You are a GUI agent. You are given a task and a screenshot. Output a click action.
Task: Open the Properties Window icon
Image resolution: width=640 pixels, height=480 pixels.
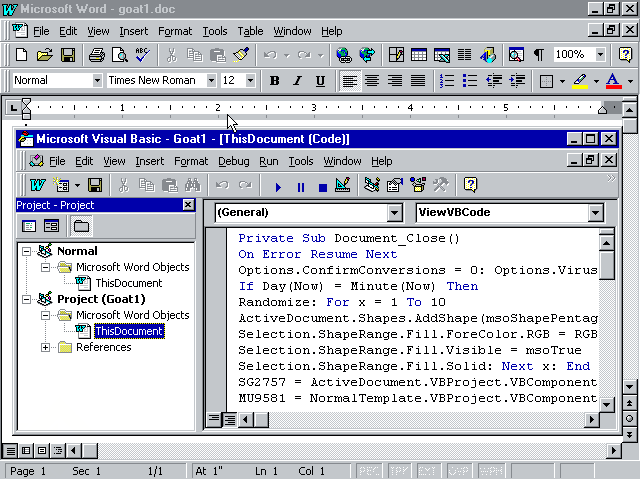coord(395,185)
